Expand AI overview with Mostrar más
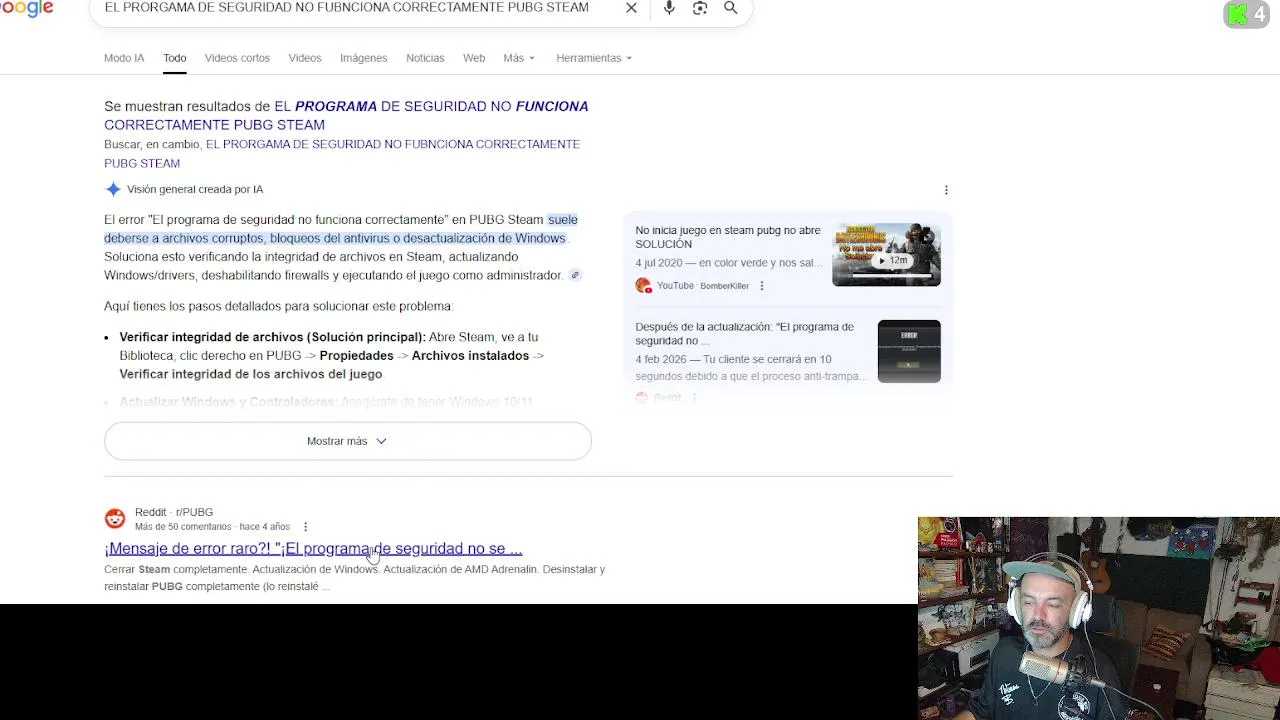The width and height of the screenshot is (1280, 720). coord(347,441)
